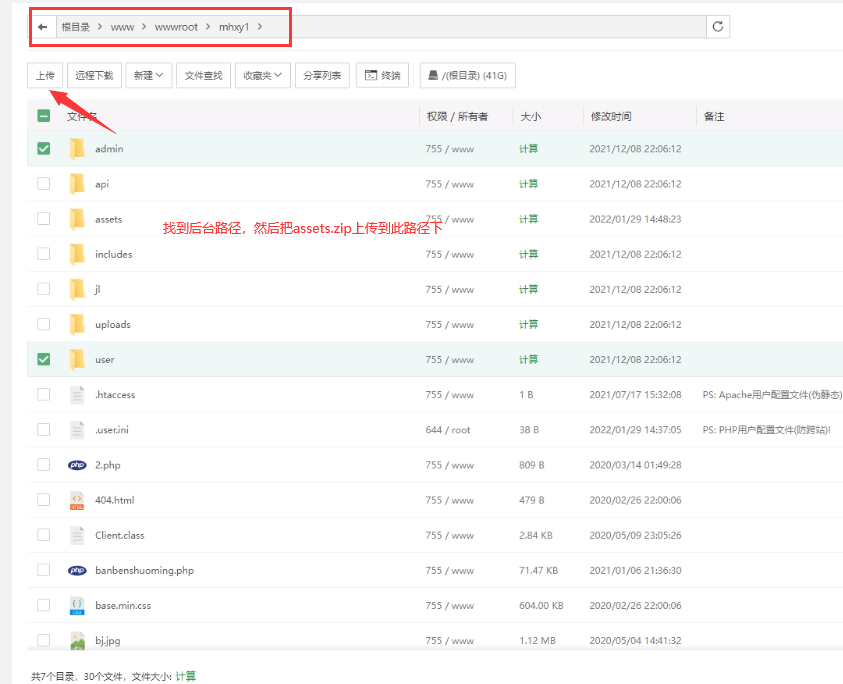The image size is (843, 684).
Task: Click the includes folder icon
Action: pos(77,254)
